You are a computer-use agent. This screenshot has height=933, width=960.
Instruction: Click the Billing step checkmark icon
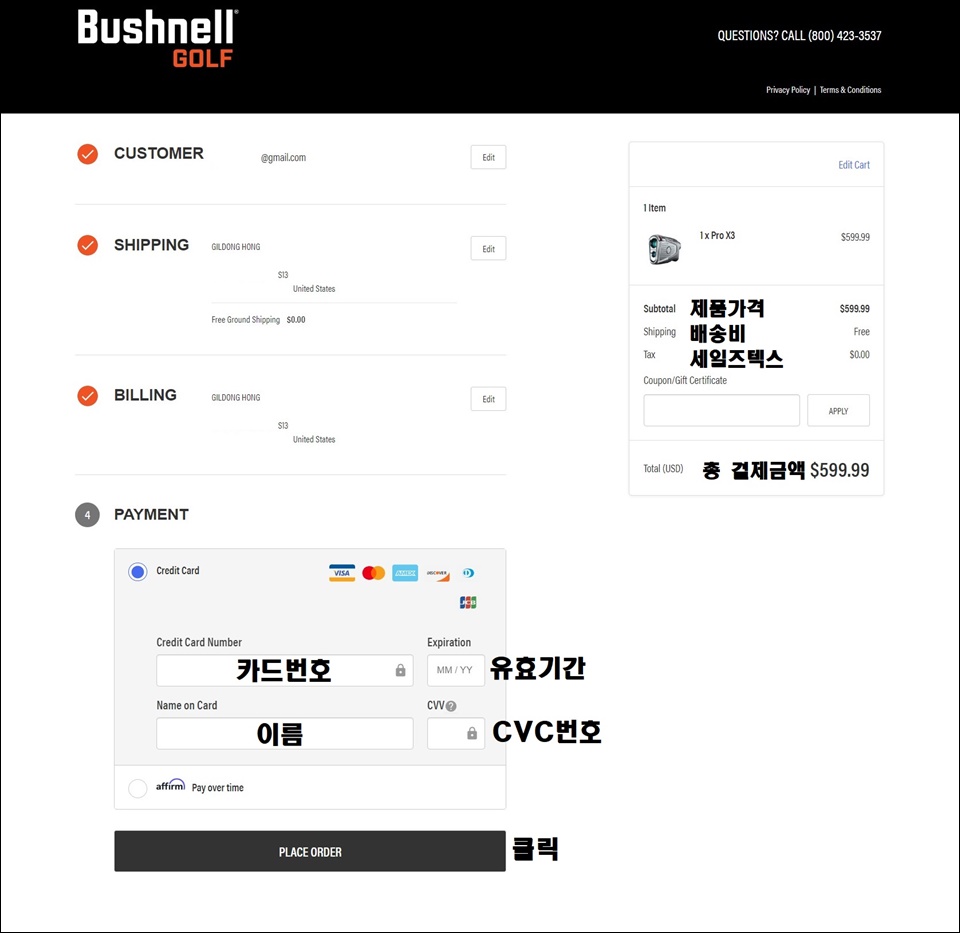point(88,396)
